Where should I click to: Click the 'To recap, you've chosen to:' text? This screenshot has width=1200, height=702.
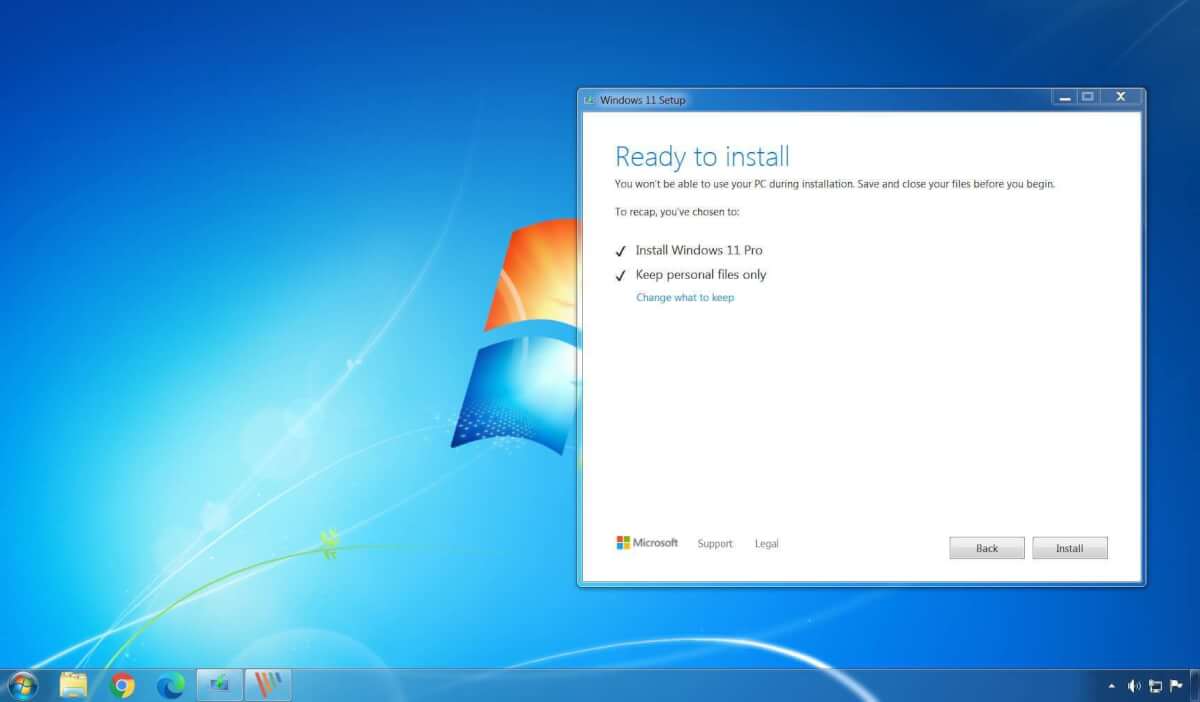coord(677,212)
